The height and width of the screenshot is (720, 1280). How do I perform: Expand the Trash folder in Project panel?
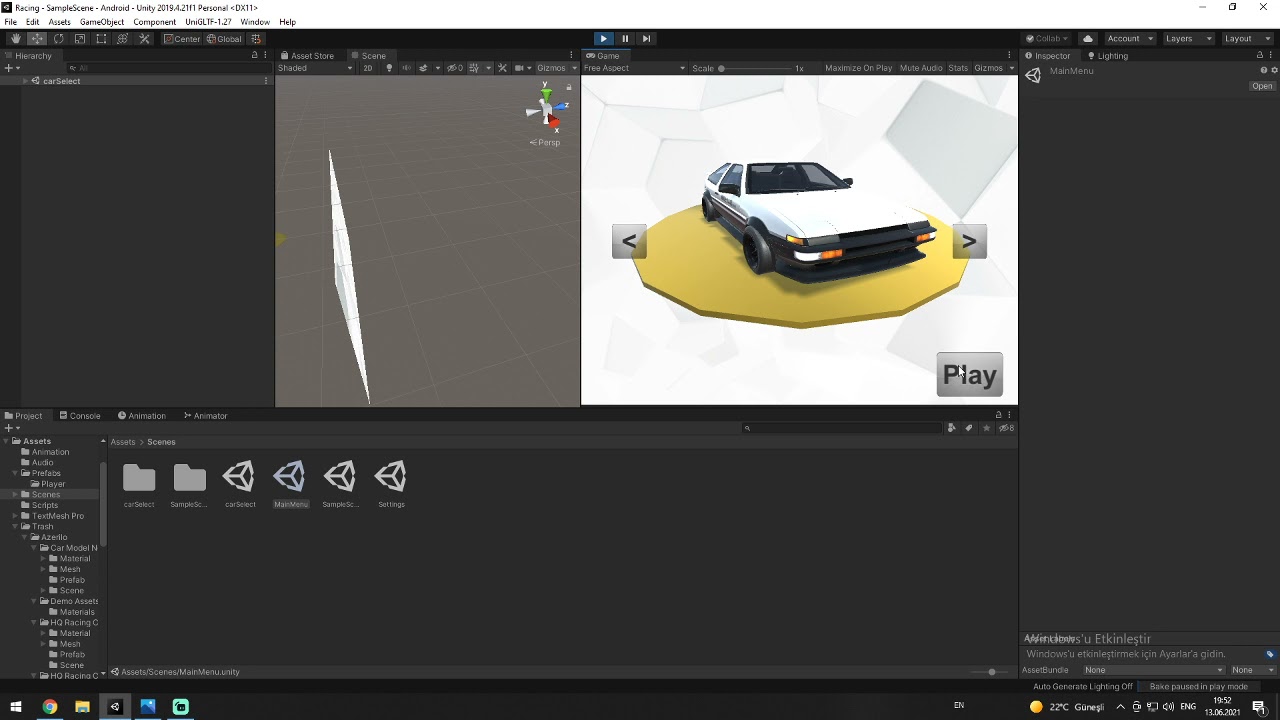coord(14,526)
